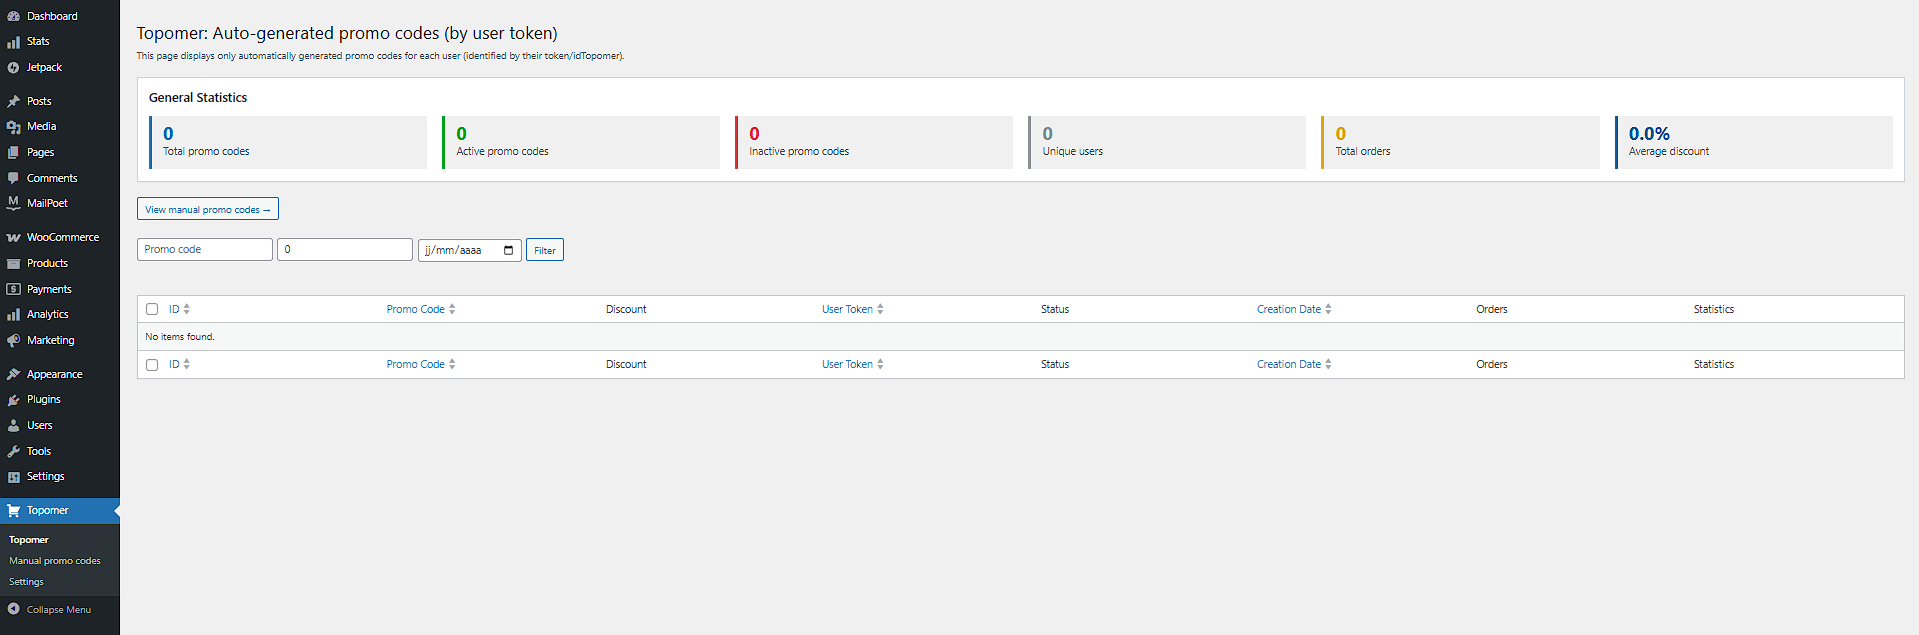Click the MailPoet icon in sidebar
The width and height of the screenshot is (1919, 635).
coord(13,203)
